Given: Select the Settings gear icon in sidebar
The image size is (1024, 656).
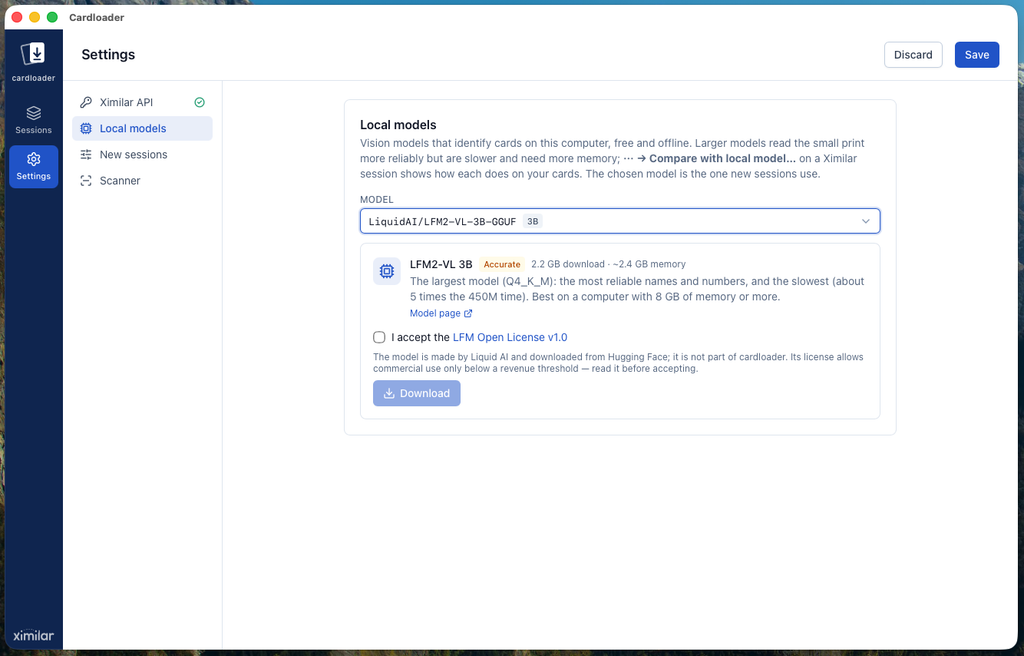Looking at the screenshot, I should tap(33, 159).
